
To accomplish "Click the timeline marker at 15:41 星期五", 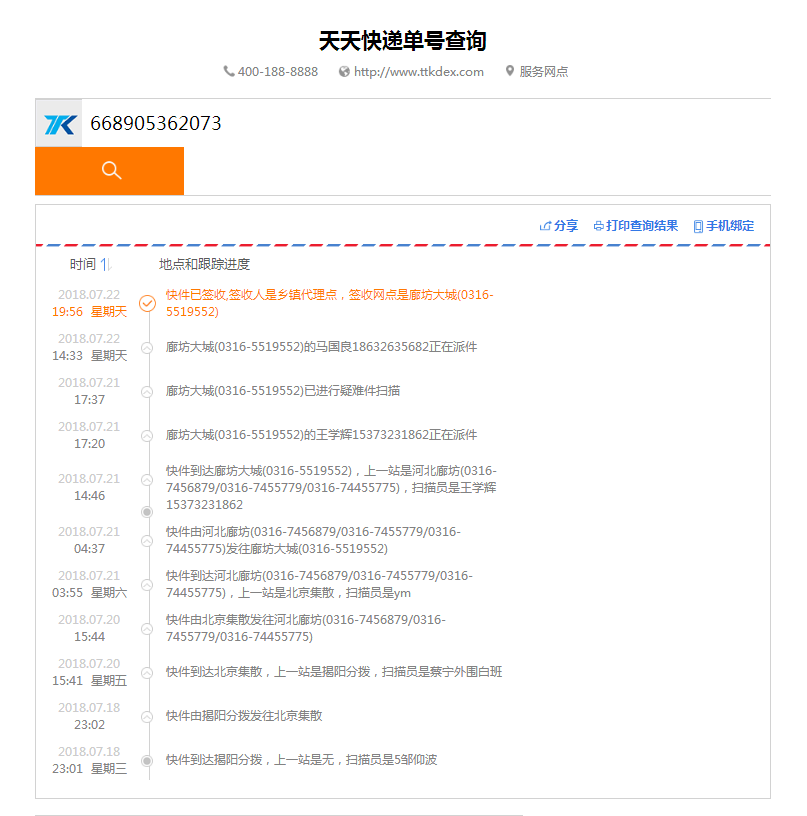I will click(x=147, y=672).
